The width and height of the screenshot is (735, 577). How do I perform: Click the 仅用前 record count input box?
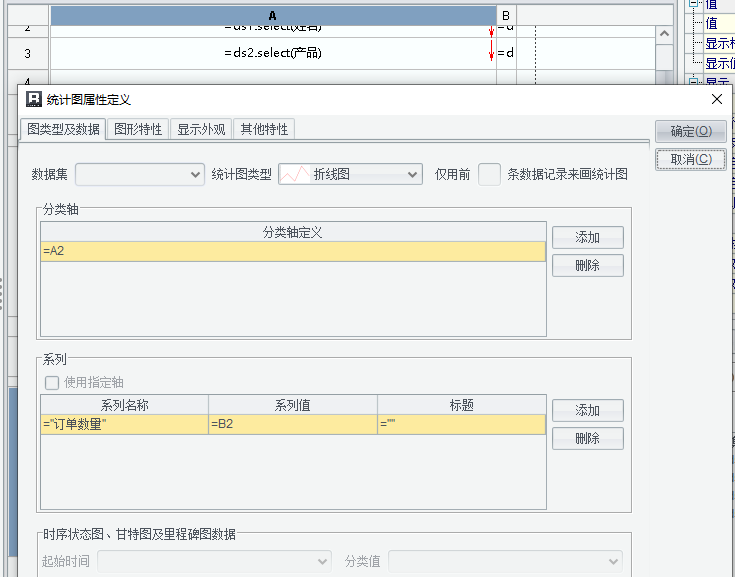(x=489, y=174)
